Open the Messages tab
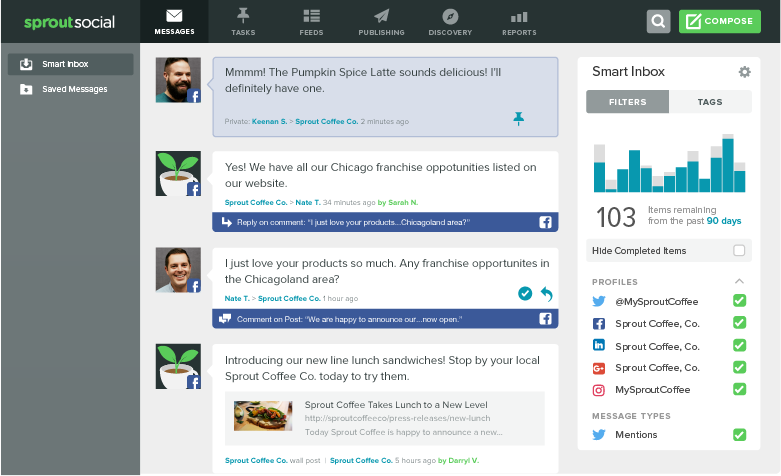 (174, 21)
